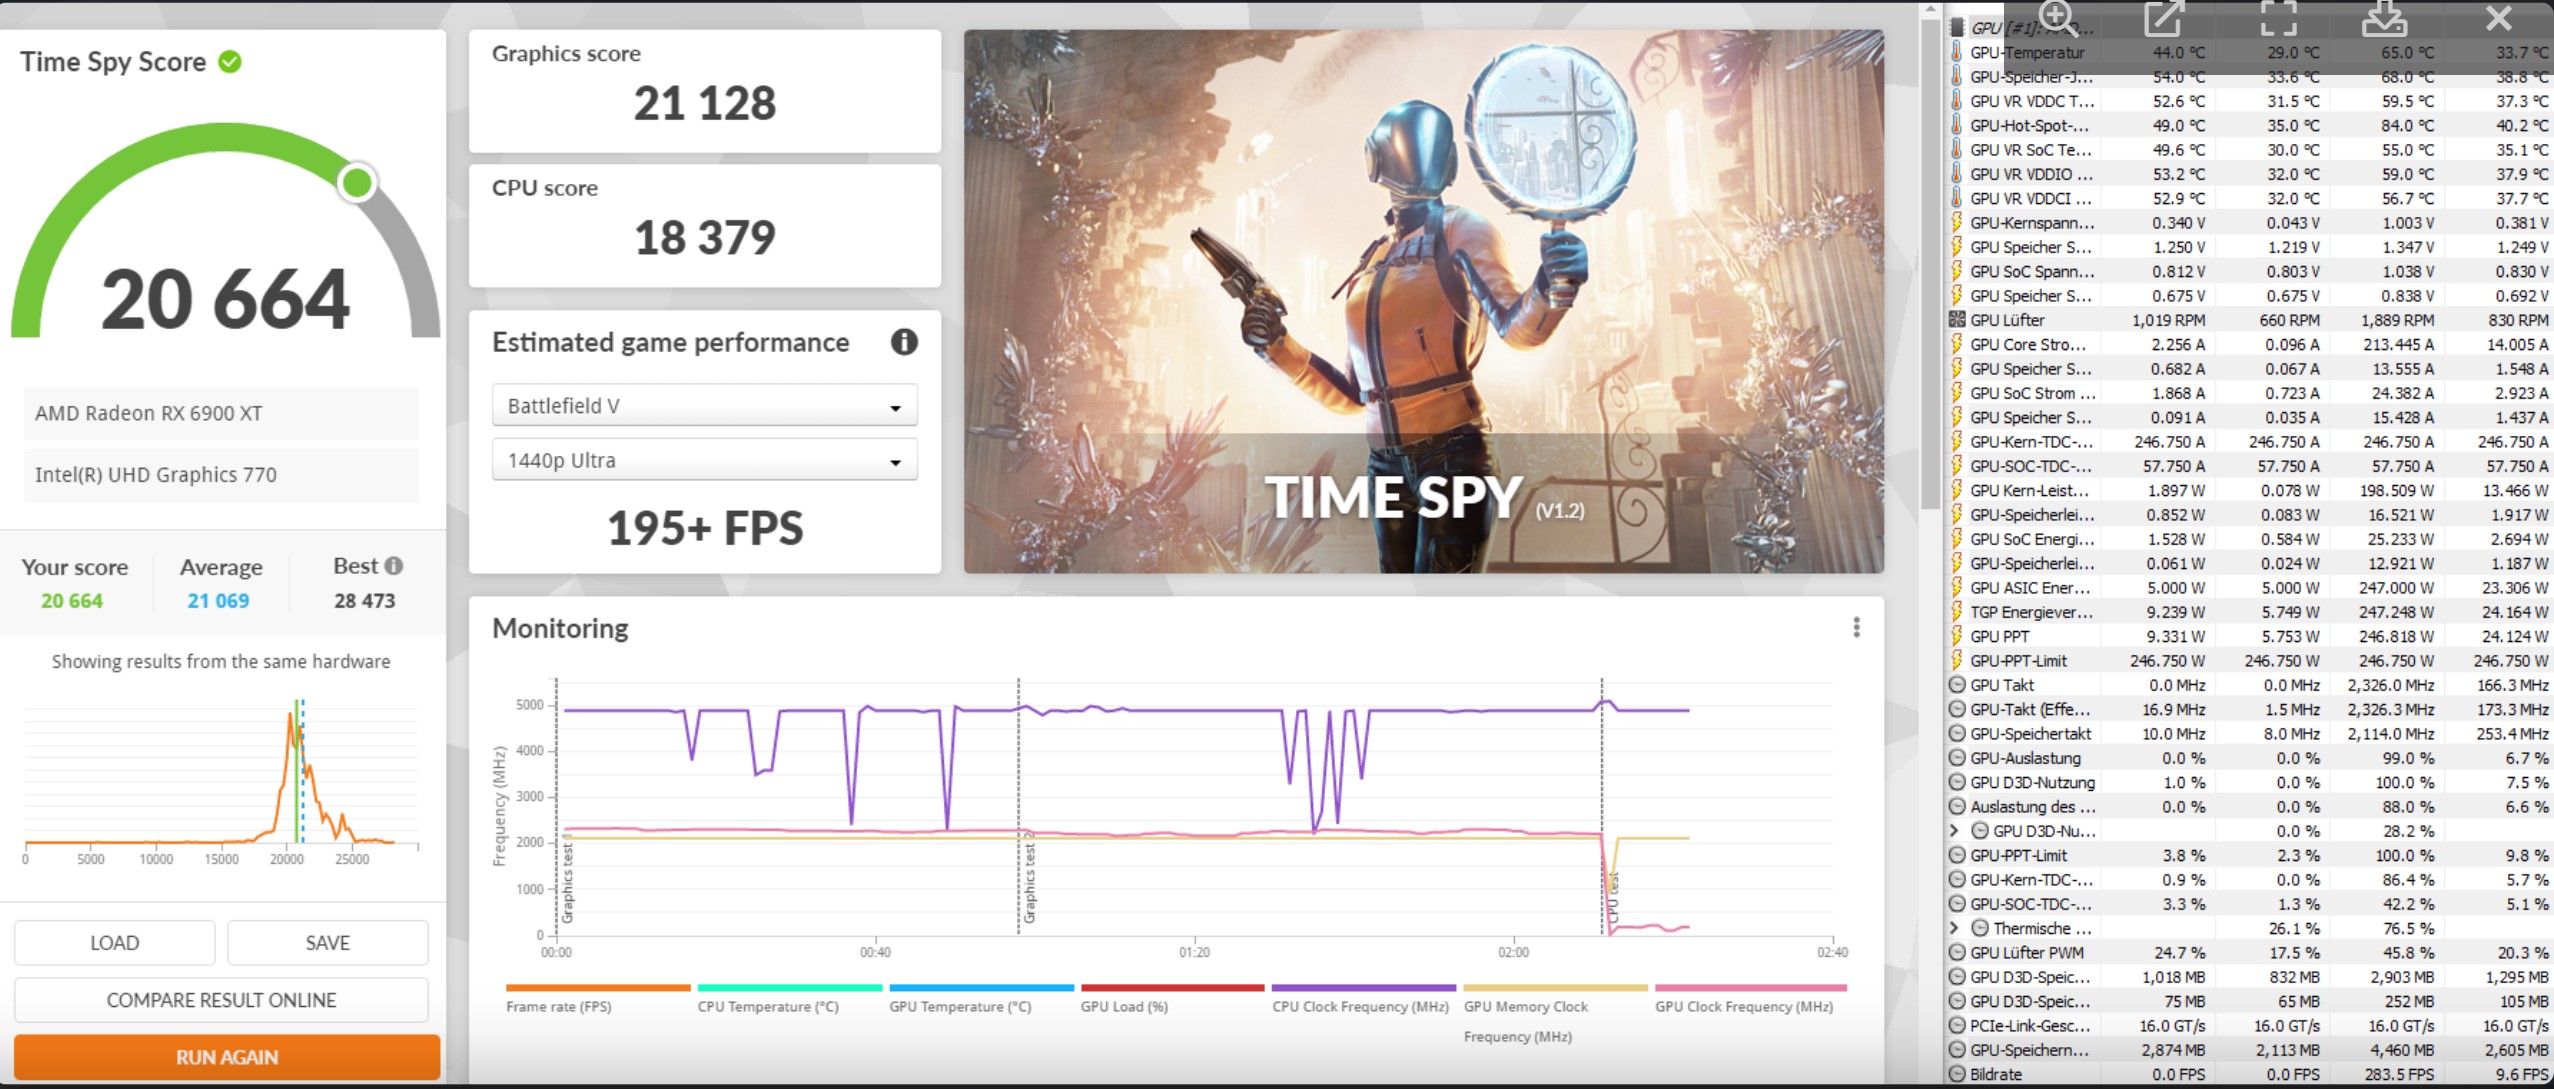The width and height of the screenshot is (2554, 1089).
Task: Toggle CPU Clock Frequency legend series
Action: [1360, 1006]
